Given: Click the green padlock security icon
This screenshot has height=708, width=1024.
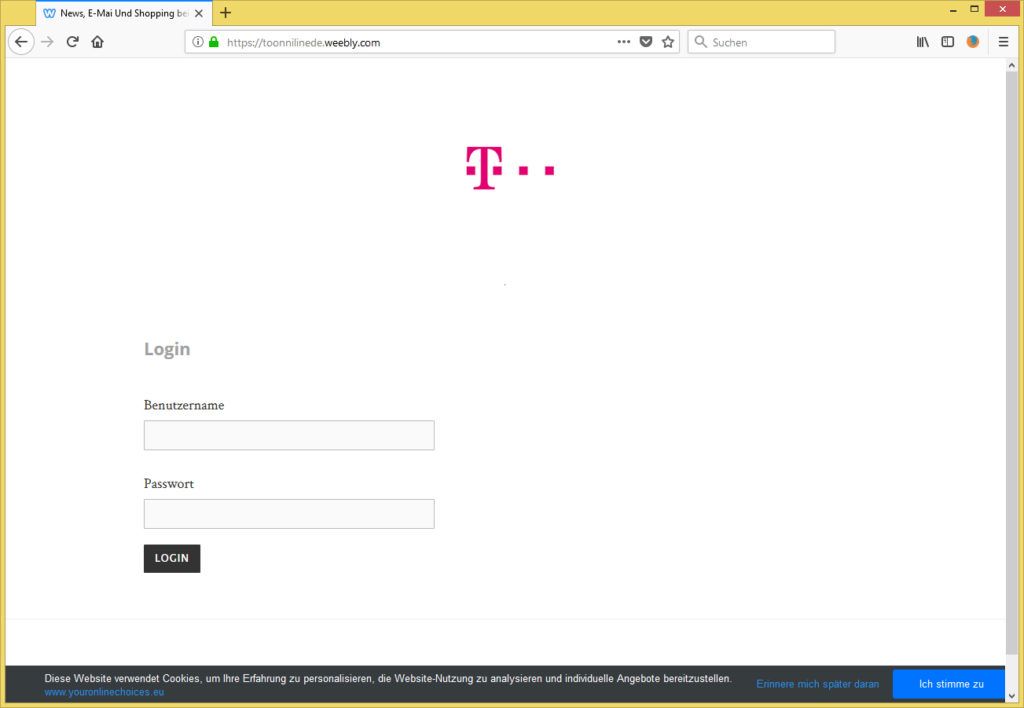Looking at the screenshot, I should 214,42.
